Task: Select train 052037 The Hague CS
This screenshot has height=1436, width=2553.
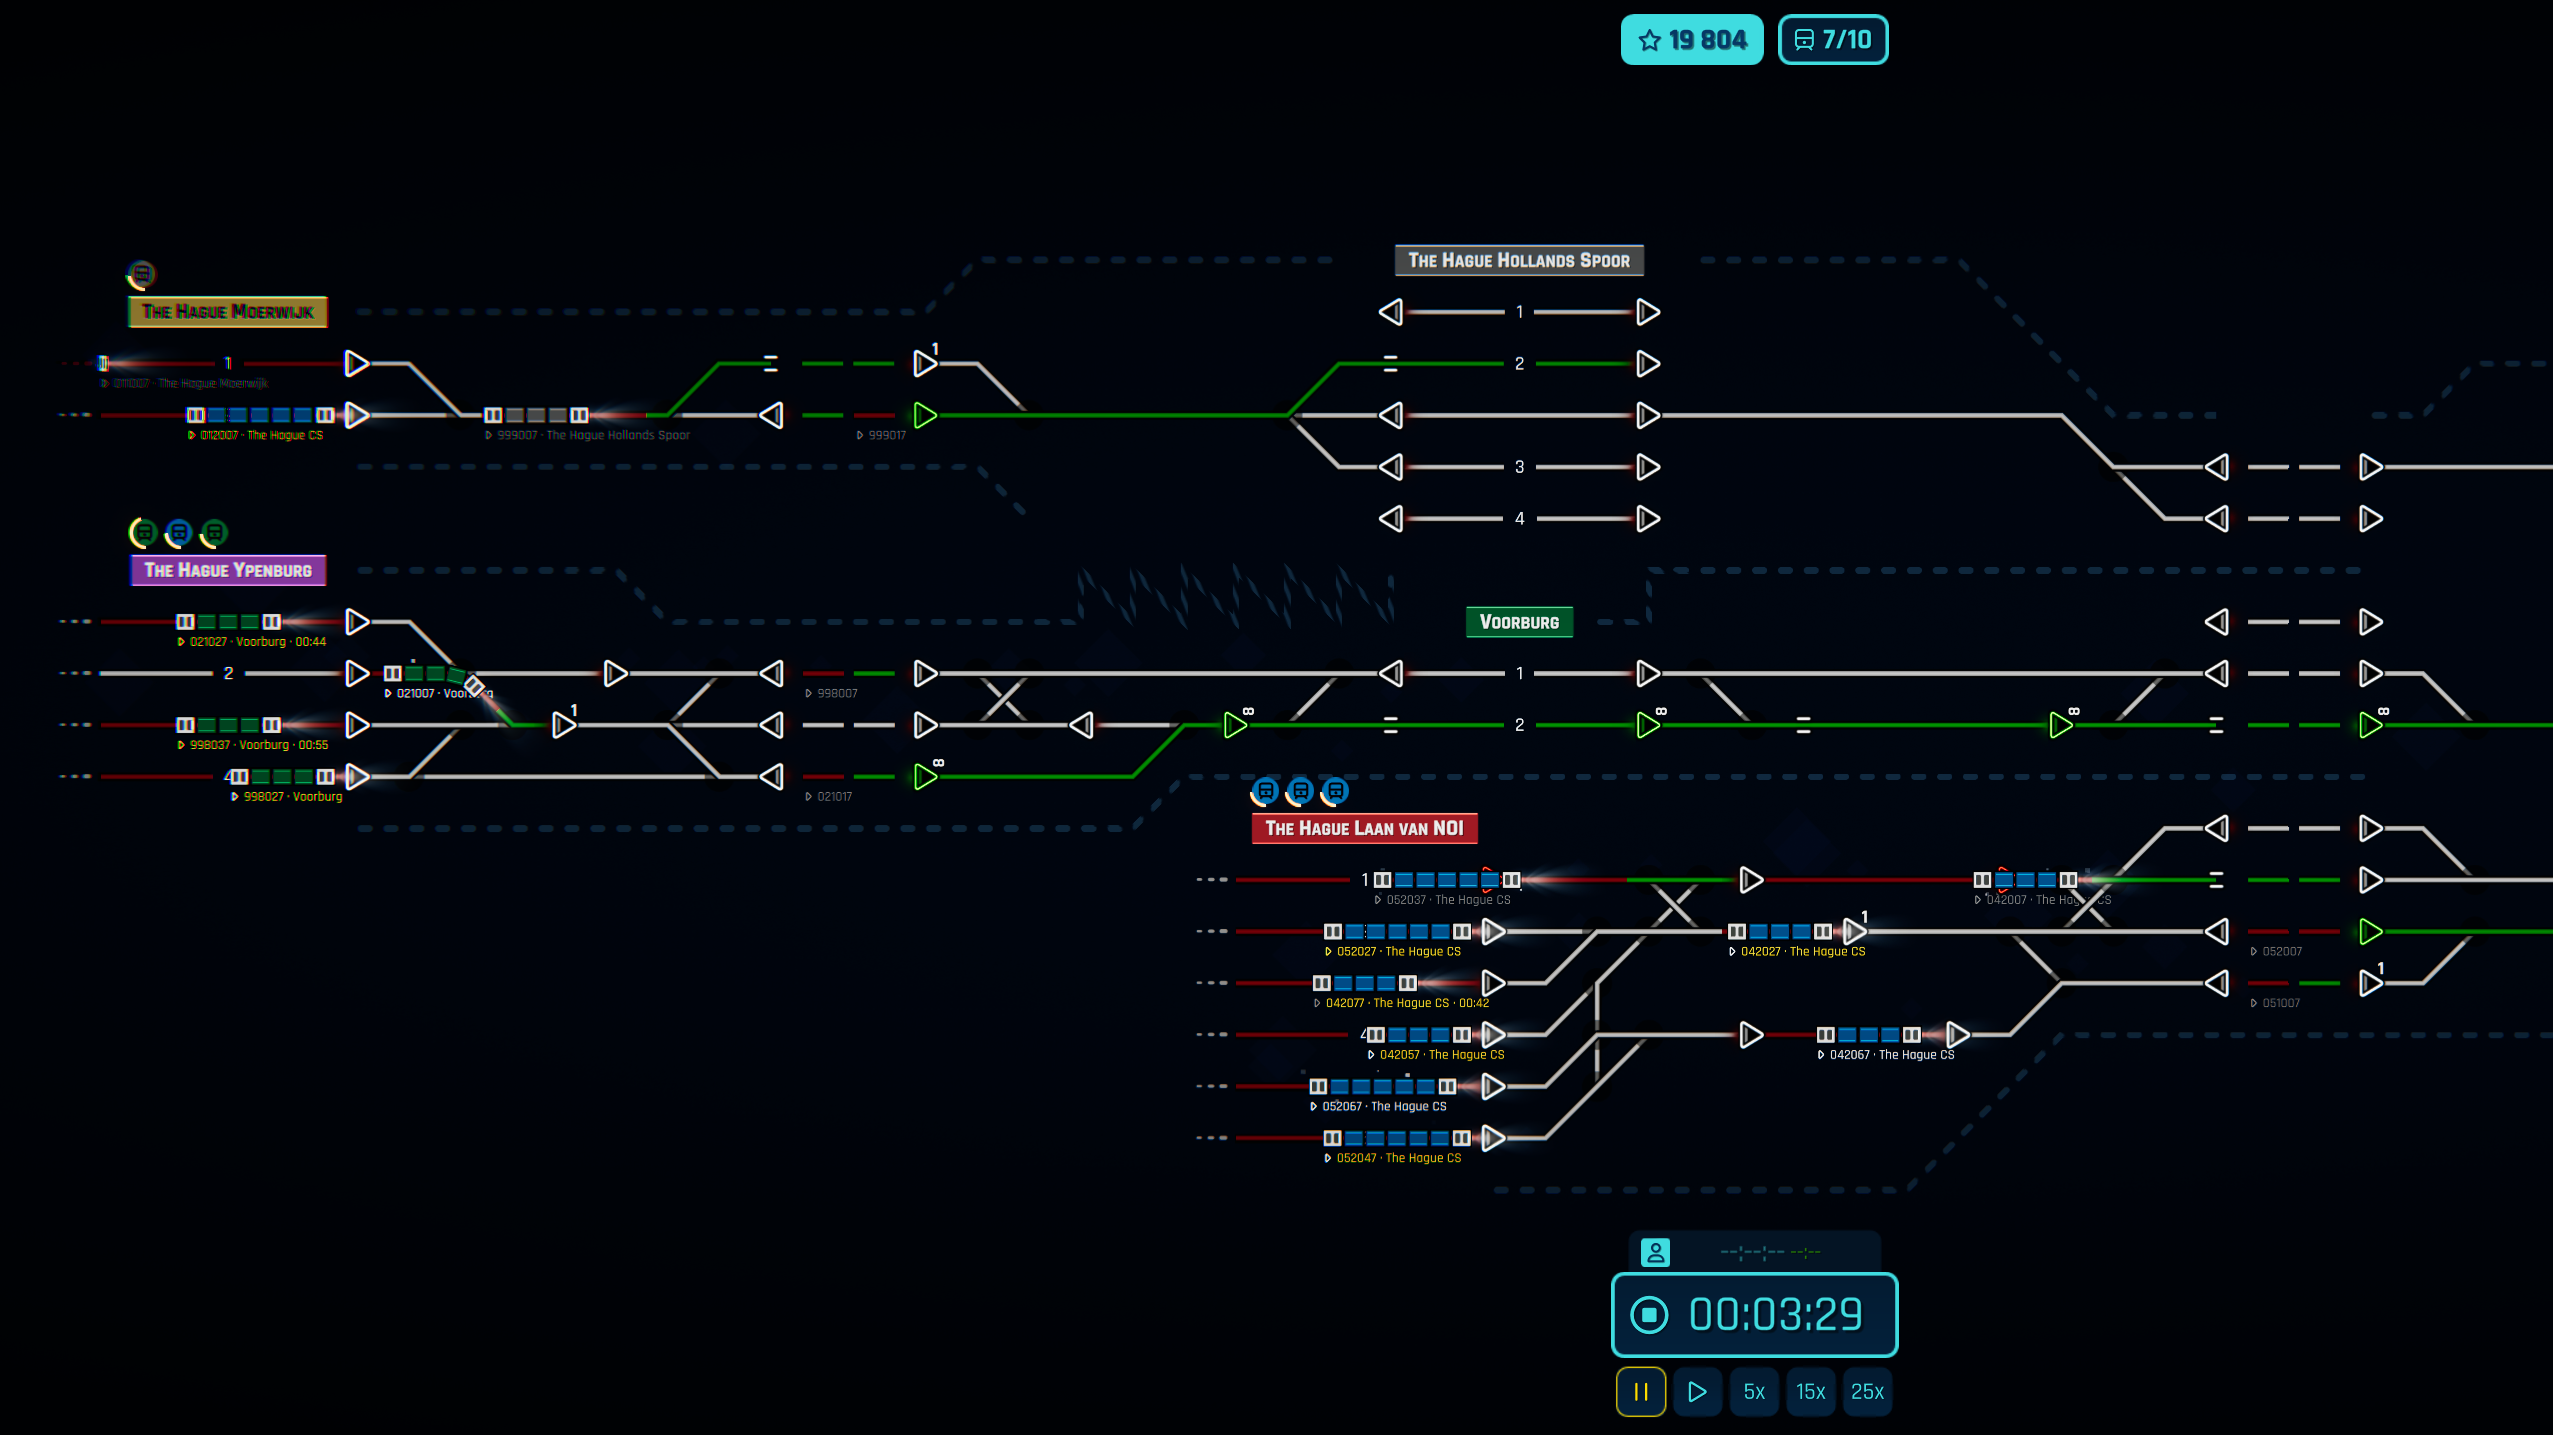Action: (x=1446, y=880)
